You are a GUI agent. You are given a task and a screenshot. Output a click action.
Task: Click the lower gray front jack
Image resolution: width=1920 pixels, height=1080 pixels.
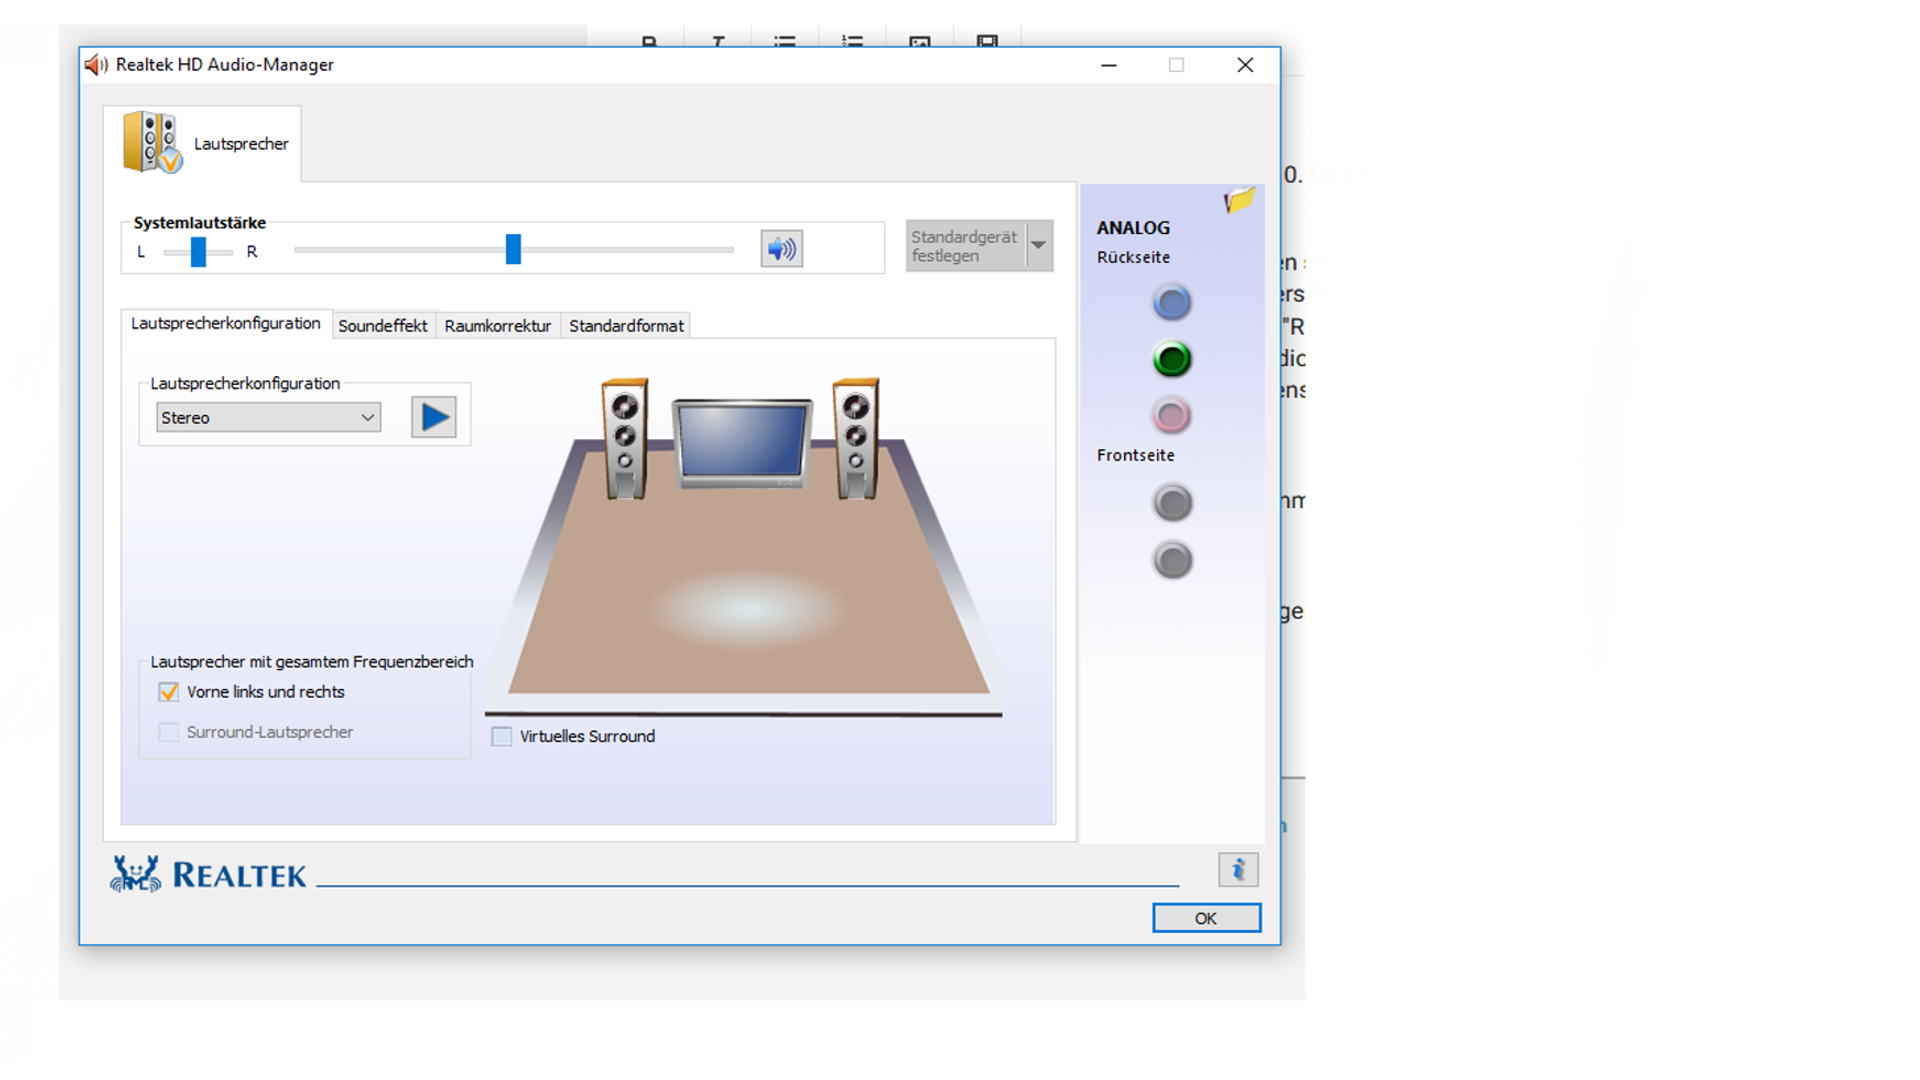[1172, 560]
